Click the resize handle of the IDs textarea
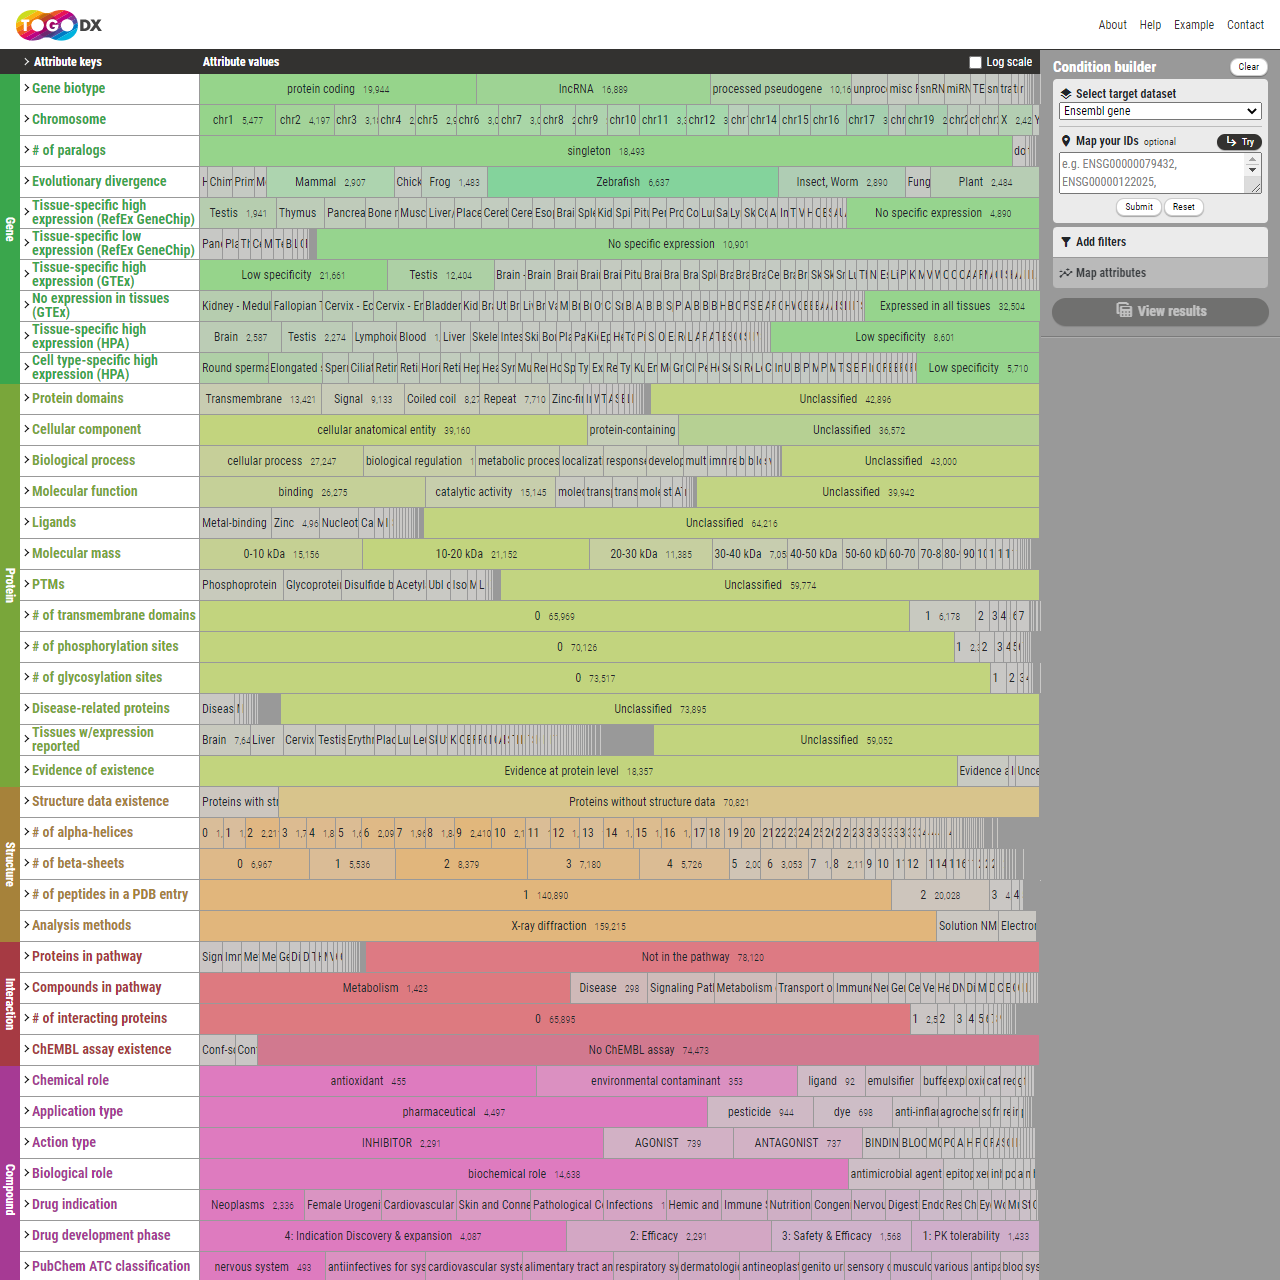Viewport: 1280px width, 1280px height. 1255,188
